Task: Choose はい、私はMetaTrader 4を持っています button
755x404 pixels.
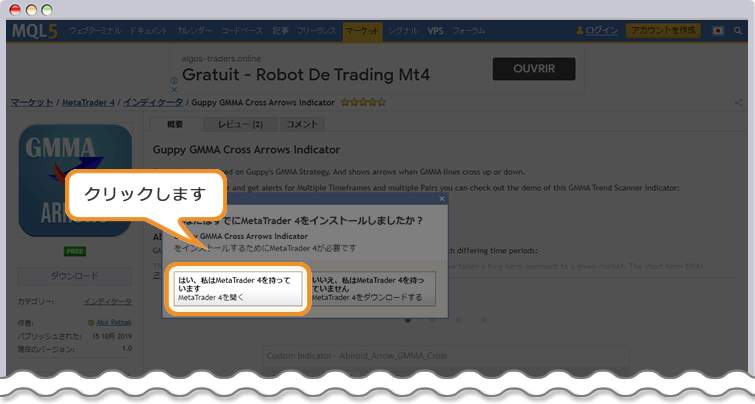Action: coord(238,289)
